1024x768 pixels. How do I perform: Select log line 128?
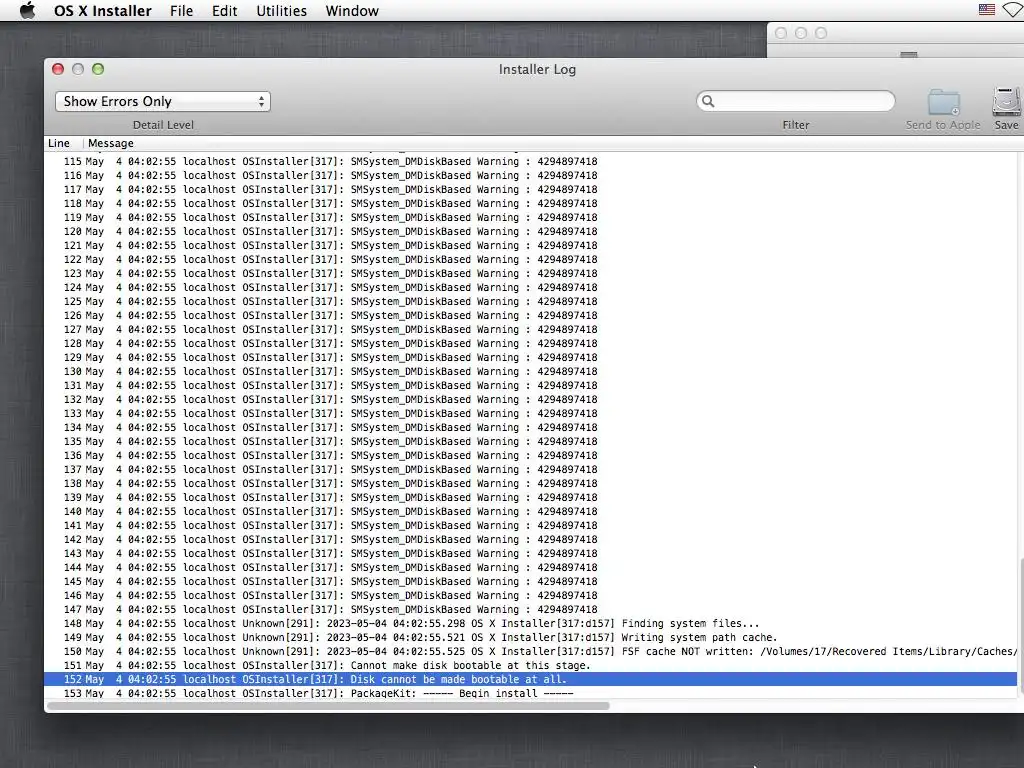click(530, 344)
